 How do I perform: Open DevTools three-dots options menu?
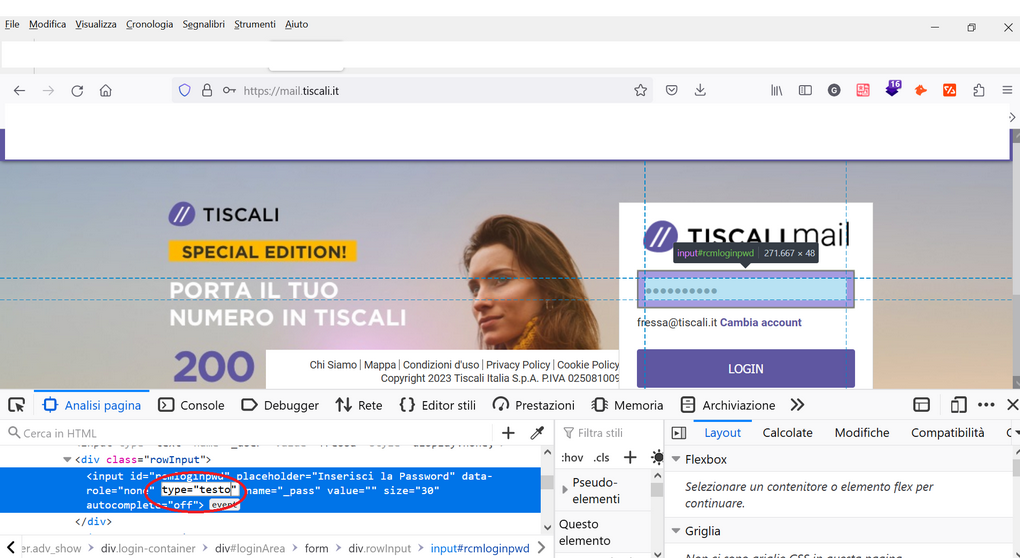coord(986,405)
